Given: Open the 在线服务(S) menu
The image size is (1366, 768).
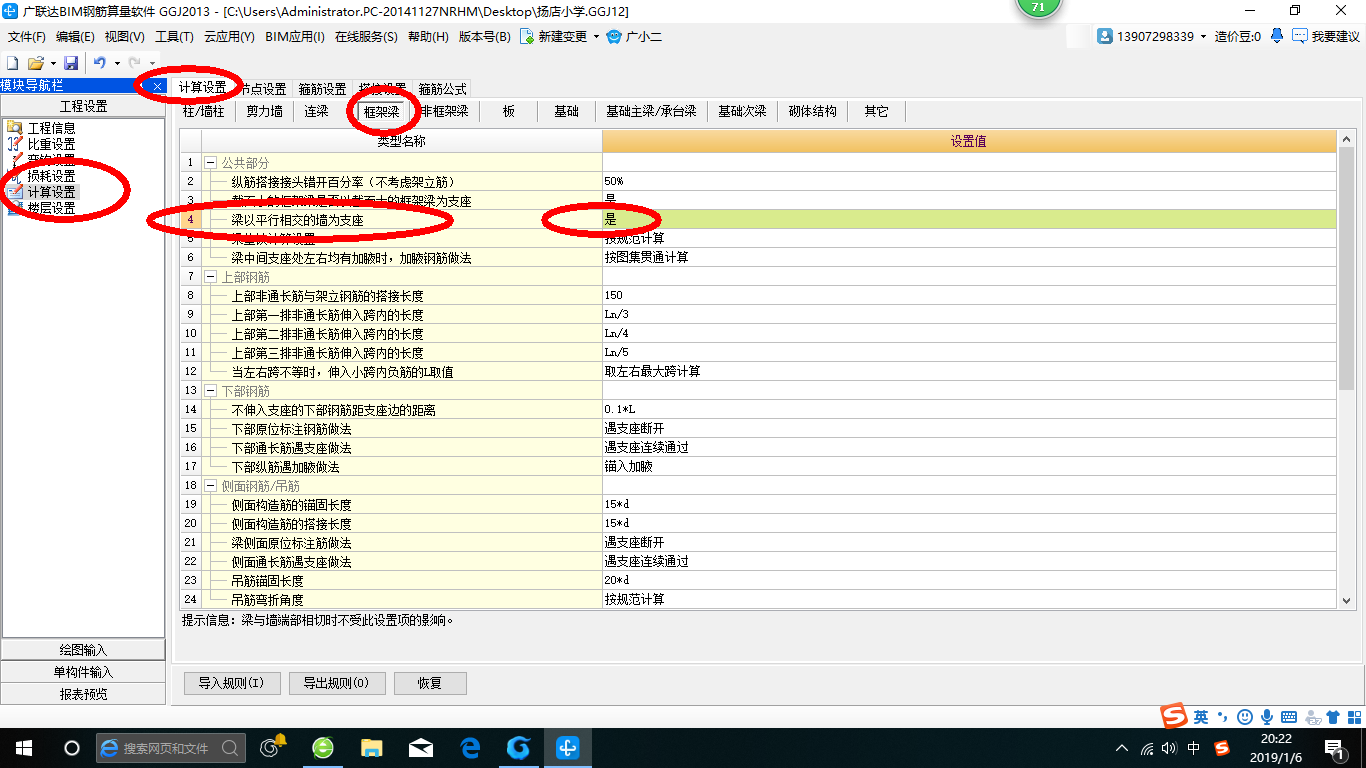Looking at the screenshot, I should [366, 37].
